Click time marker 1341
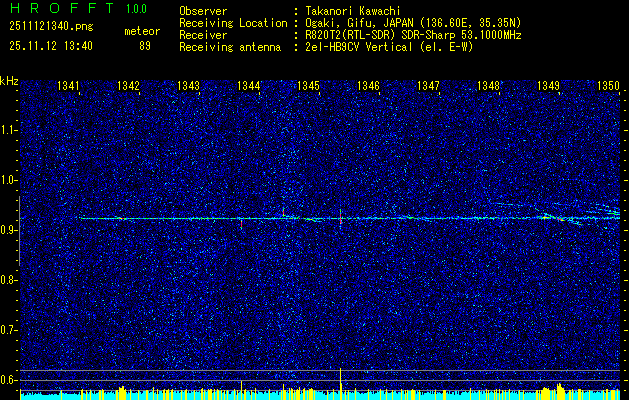629x400 pixels. pyautogui.click(x=68, y=85)
